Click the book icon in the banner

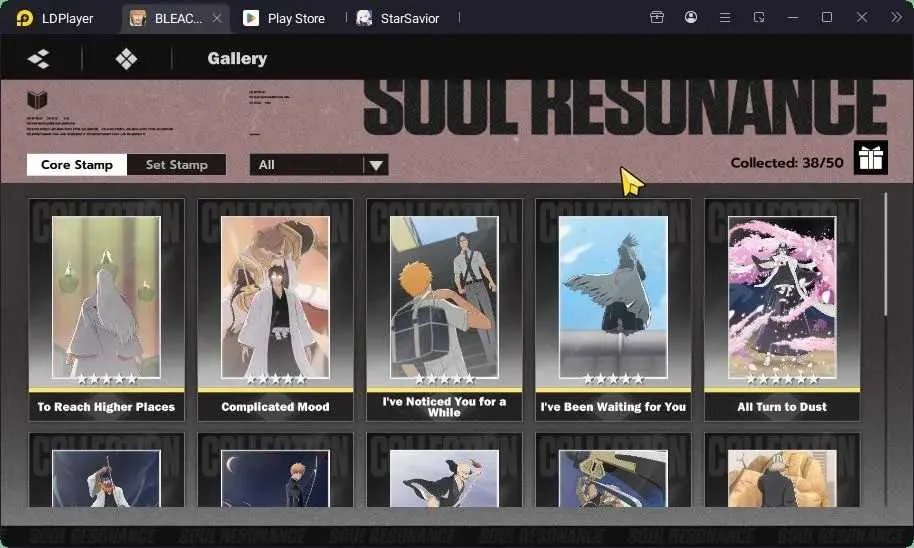(x=37, y=100)
